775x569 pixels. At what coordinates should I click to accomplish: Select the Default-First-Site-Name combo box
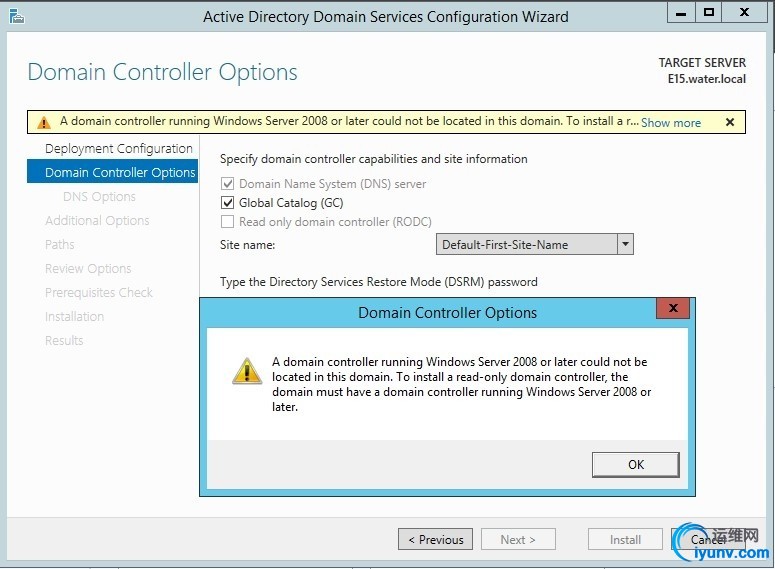click(x=526, y=244)
